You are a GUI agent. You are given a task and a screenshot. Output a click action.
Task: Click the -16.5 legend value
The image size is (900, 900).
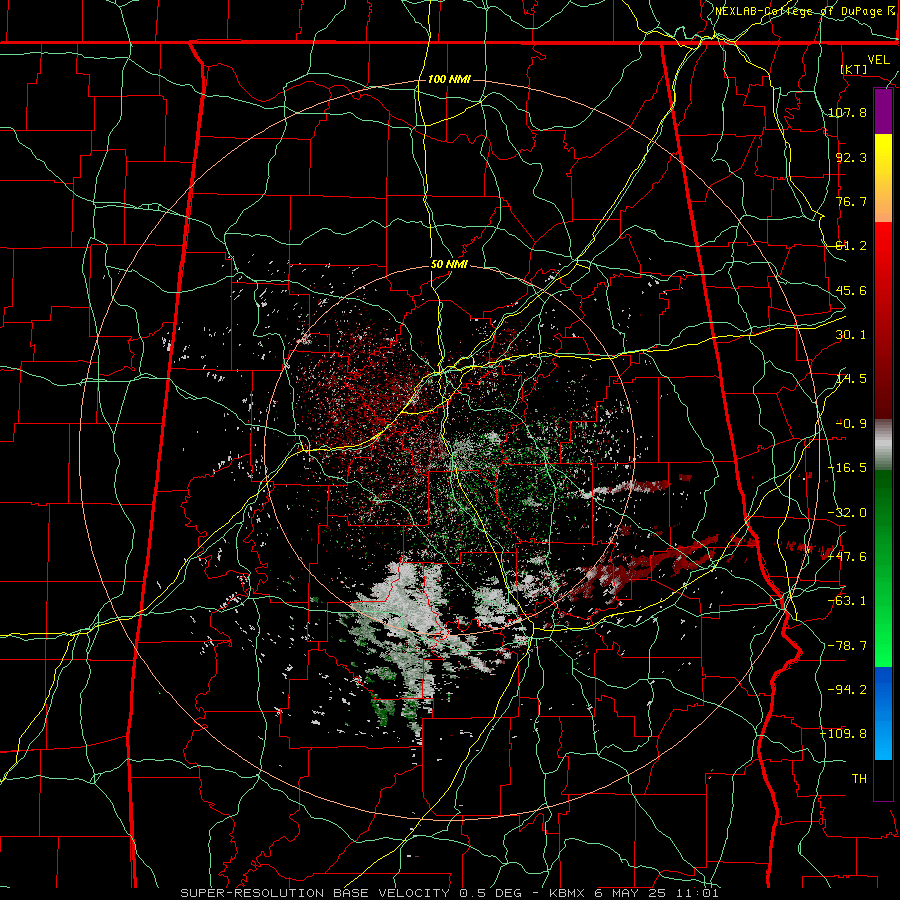847,468
